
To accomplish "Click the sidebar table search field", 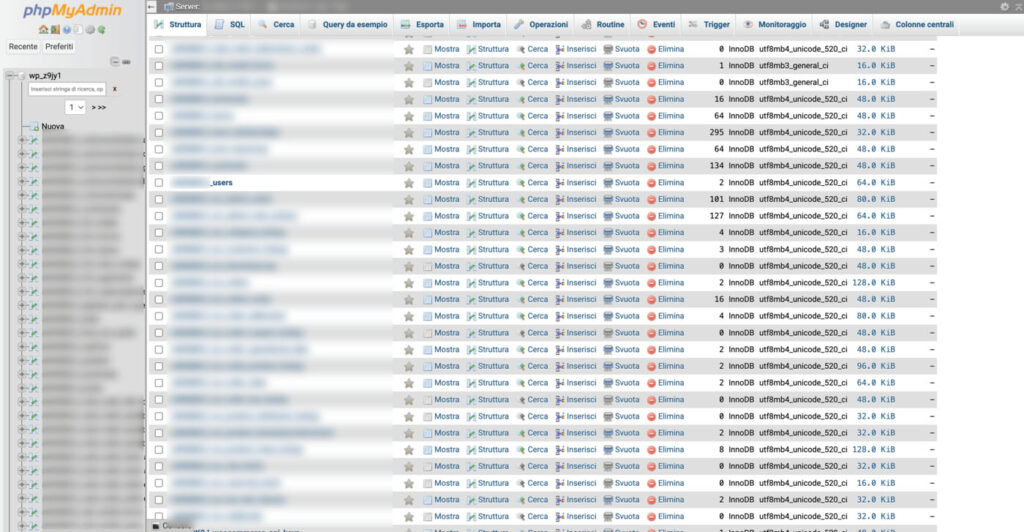I will pyautogui.click(x=67, y=89).
